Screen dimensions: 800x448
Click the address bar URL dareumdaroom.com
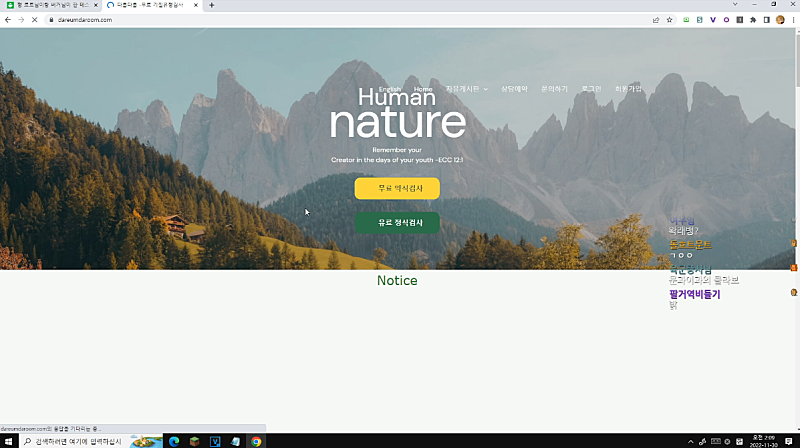[x=85, y=20]
